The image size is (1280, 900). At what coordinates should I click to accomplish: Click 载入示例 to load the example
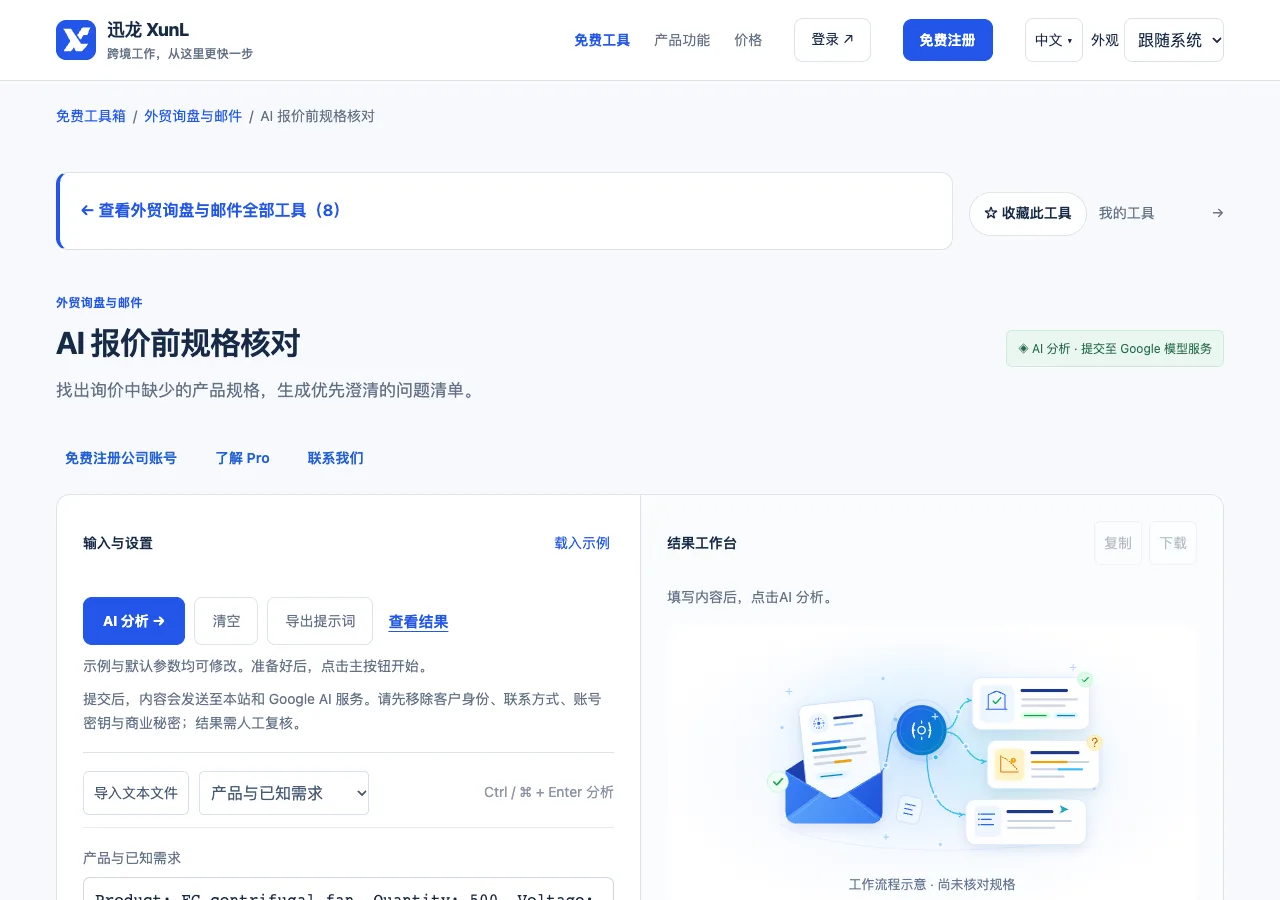point(582,543)
